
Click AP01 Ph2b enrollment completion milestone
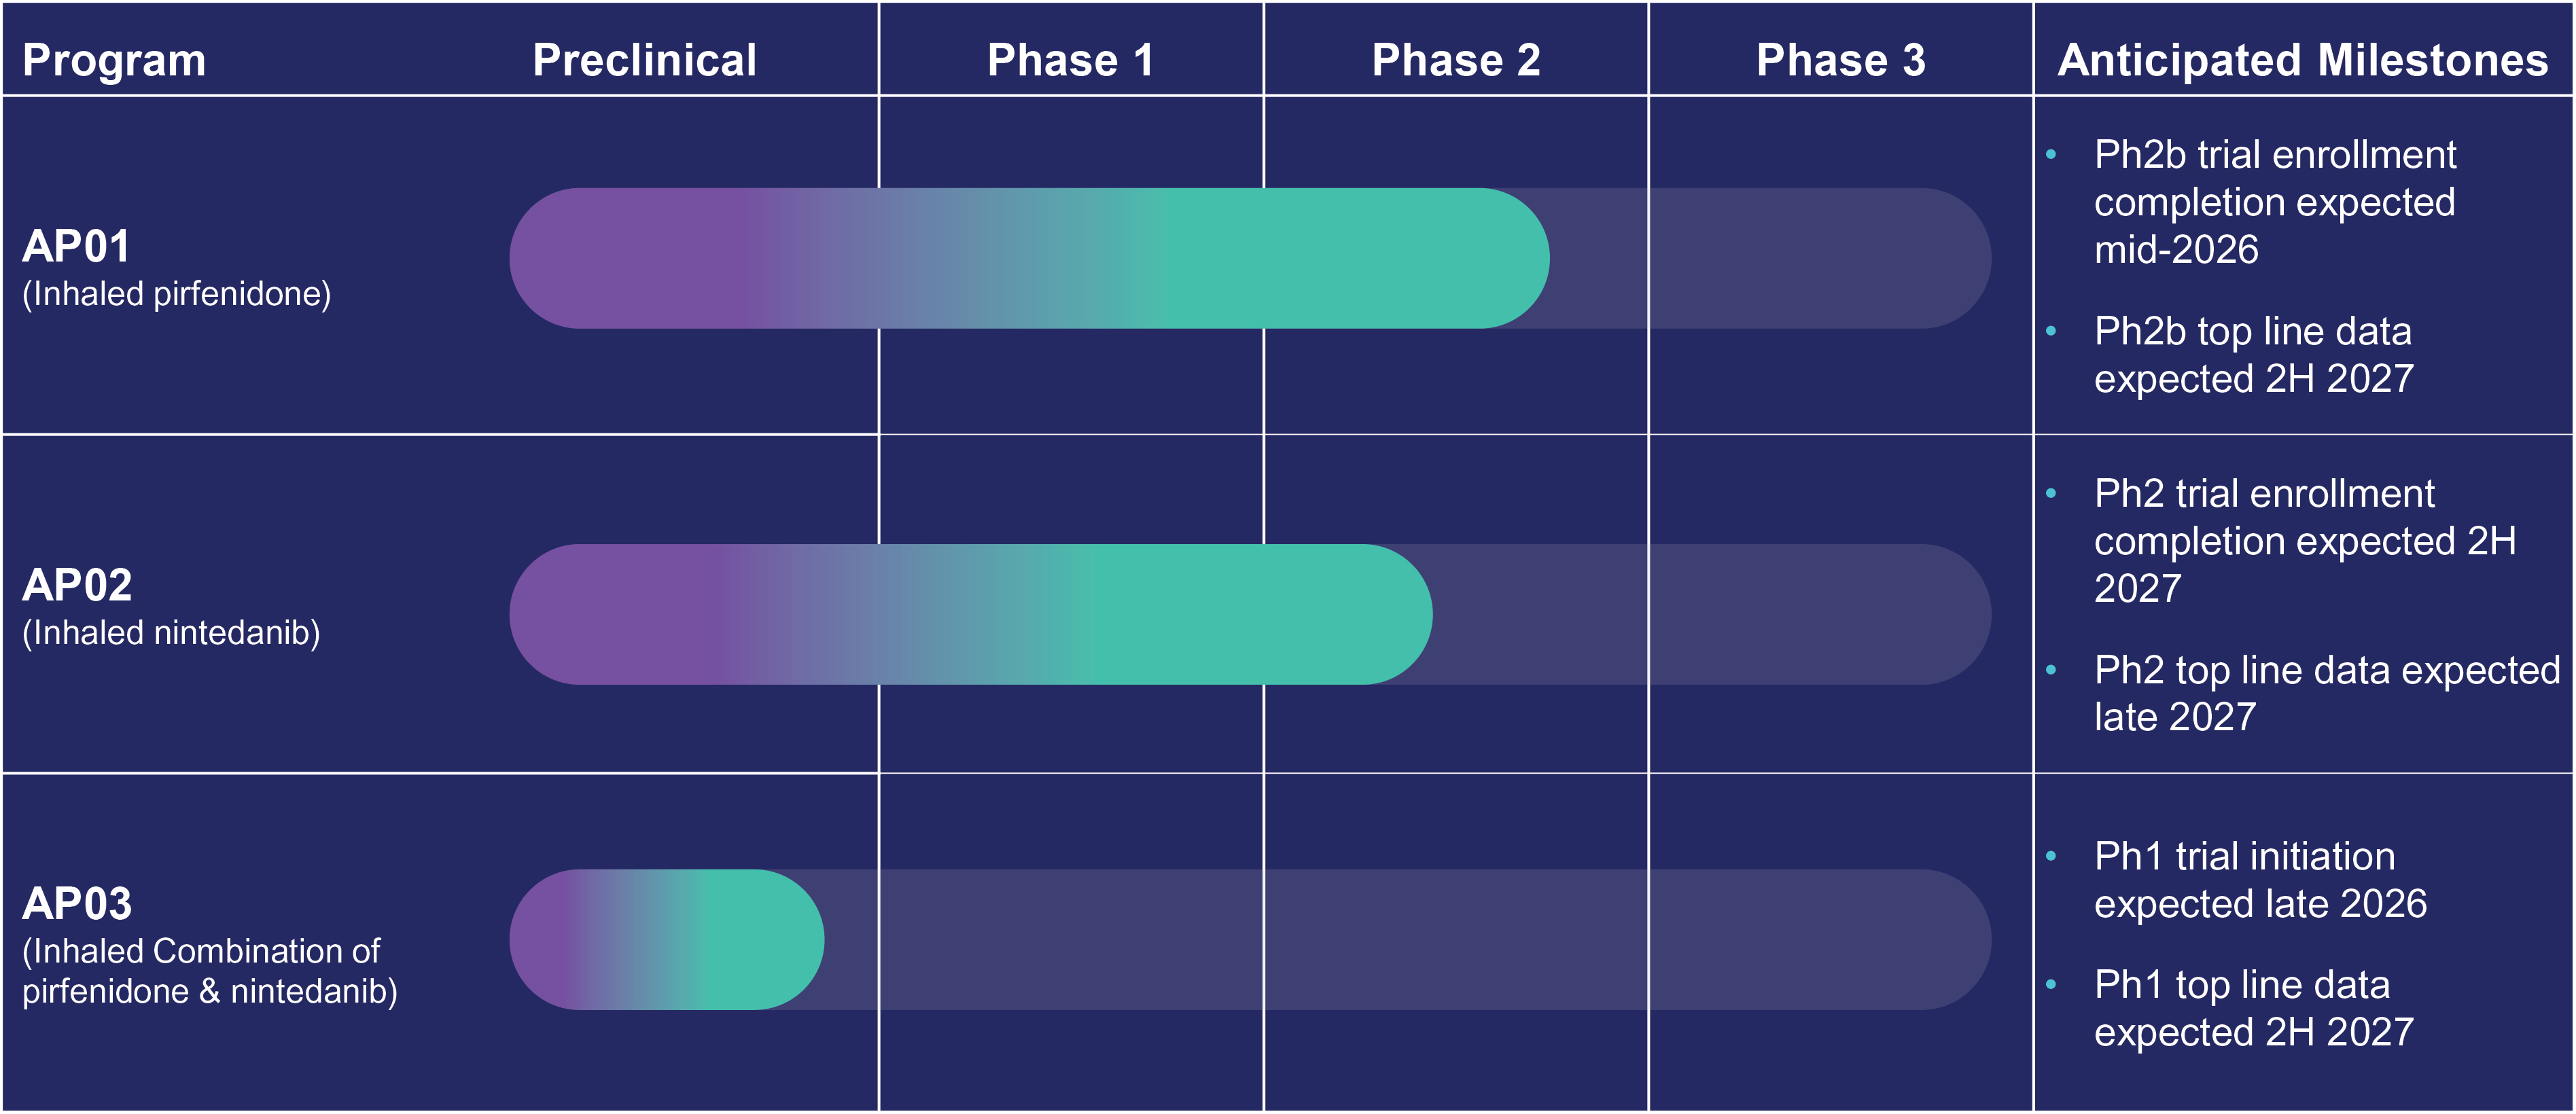click(x=2275, y=202)
